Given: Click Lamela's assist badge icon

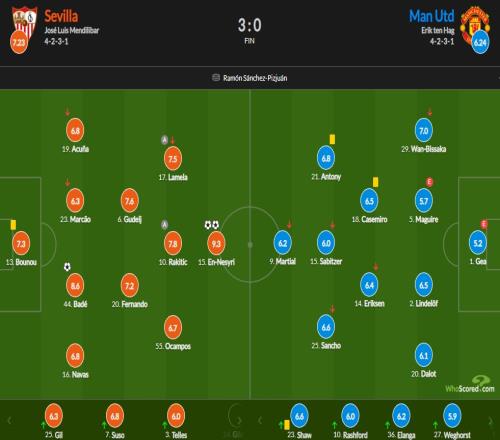Looking at the screenshot, I should (x=164, y=140).
